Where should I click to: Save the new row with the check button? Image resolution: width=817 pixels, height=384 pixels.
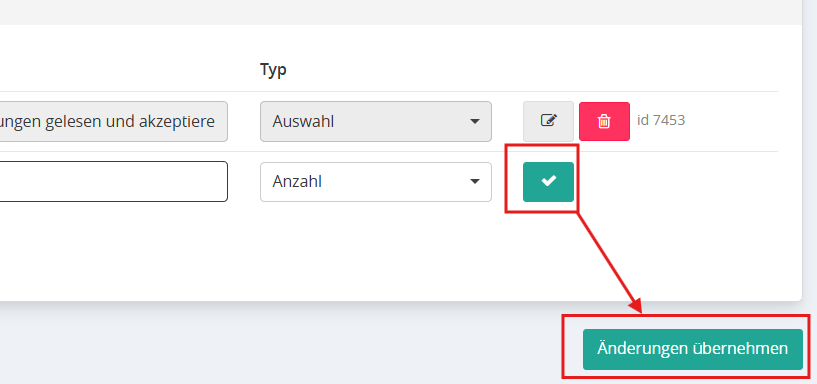pyautogui.click(x=548, y=181)
